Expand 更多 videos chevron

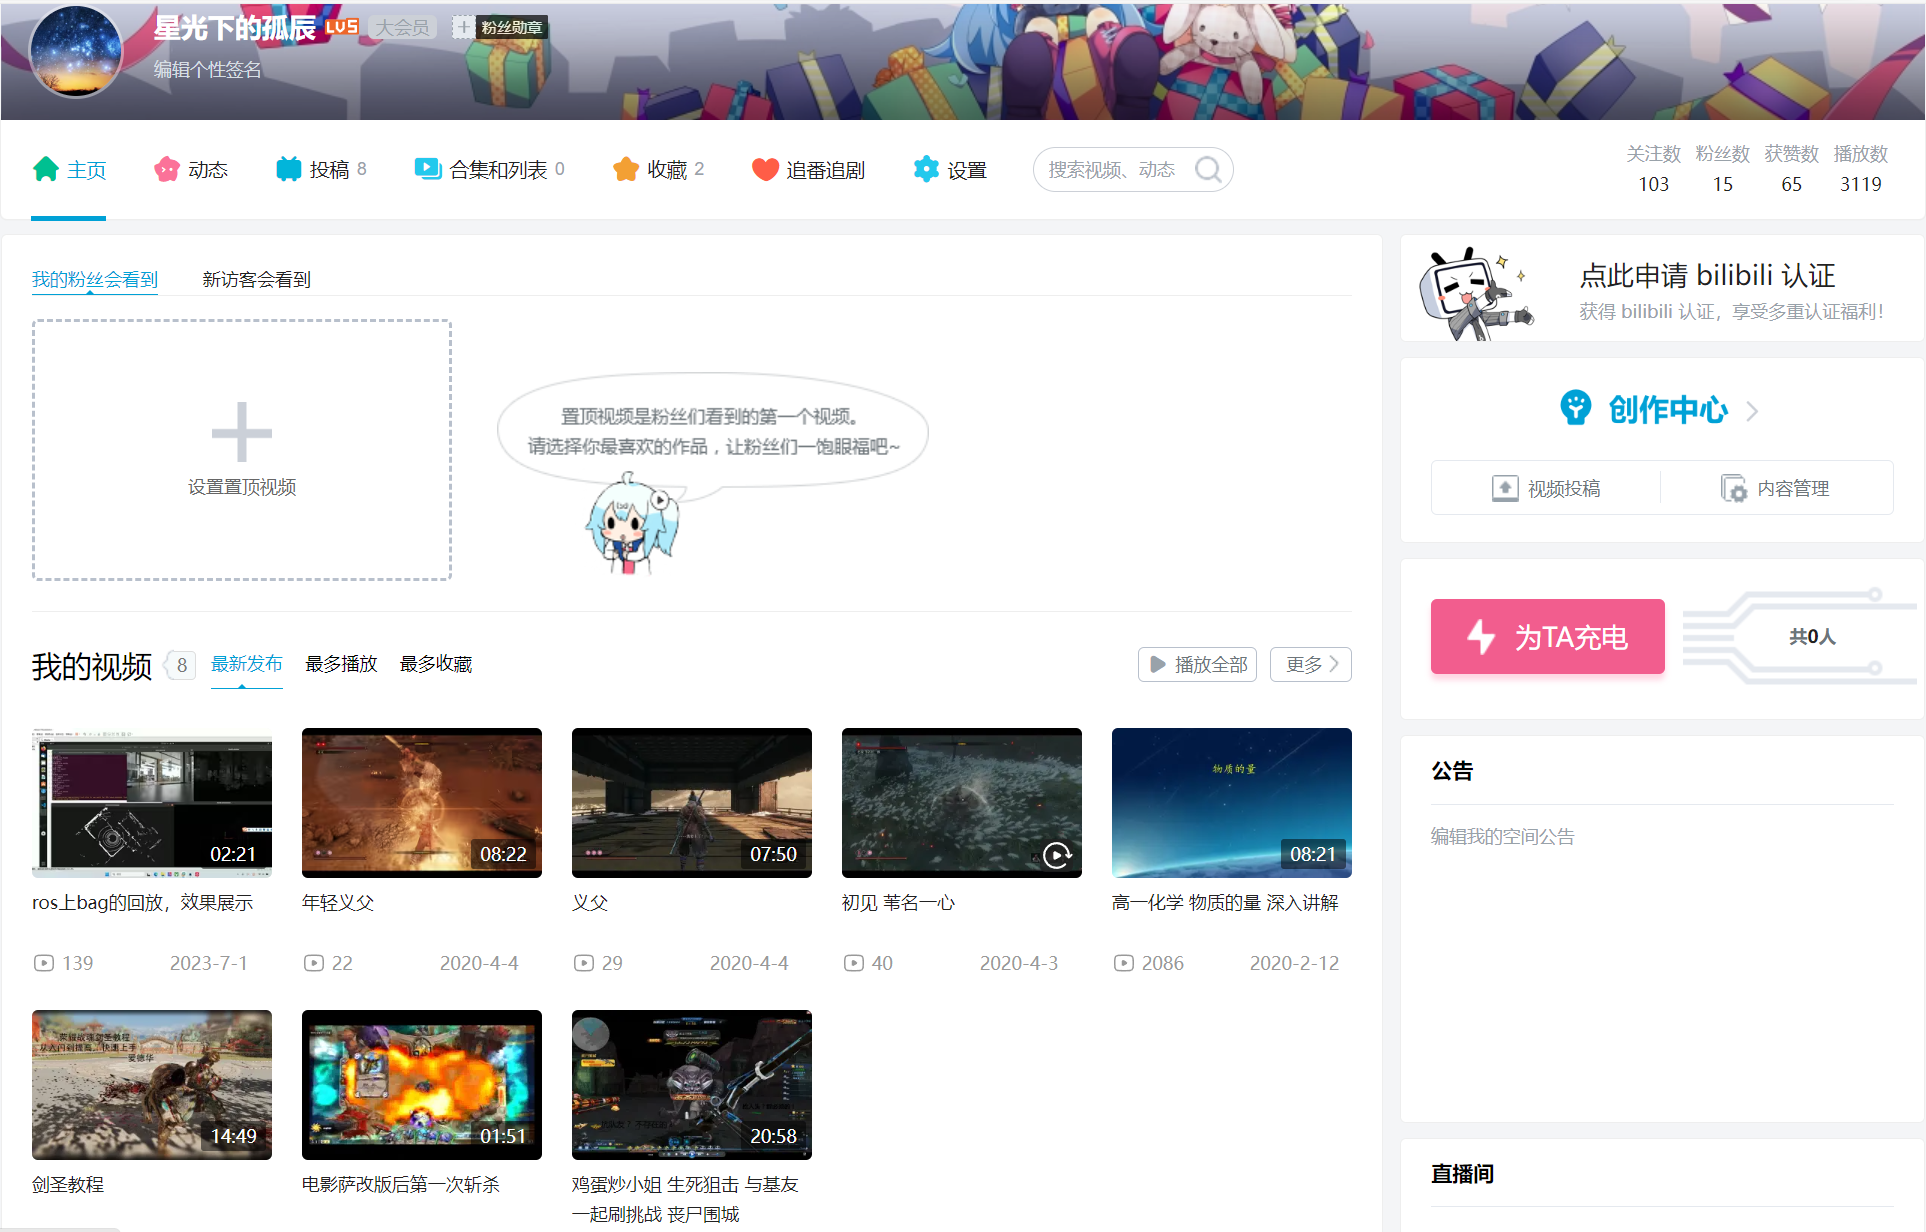(1333, 664)
